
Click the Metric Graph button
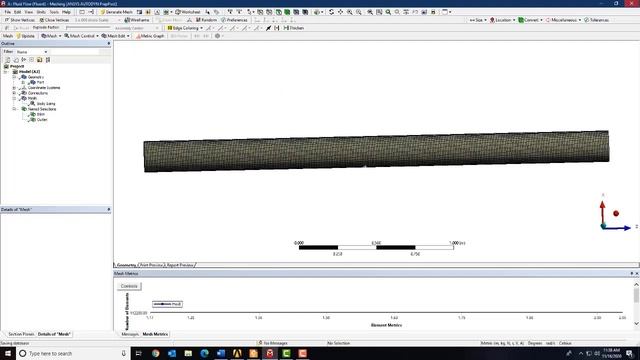(x=150, y=36)
